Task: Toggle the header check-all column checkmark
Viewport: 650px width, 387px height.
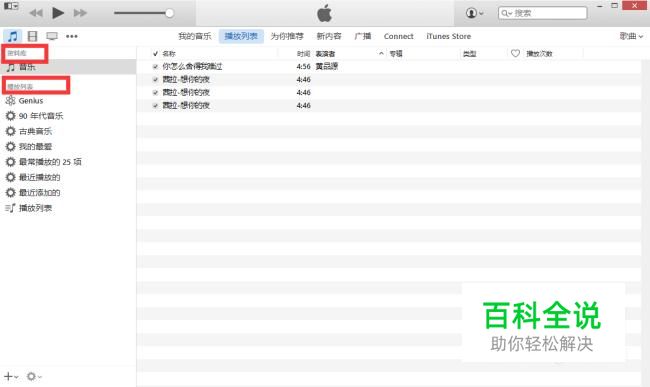Action: coord(155,53)
